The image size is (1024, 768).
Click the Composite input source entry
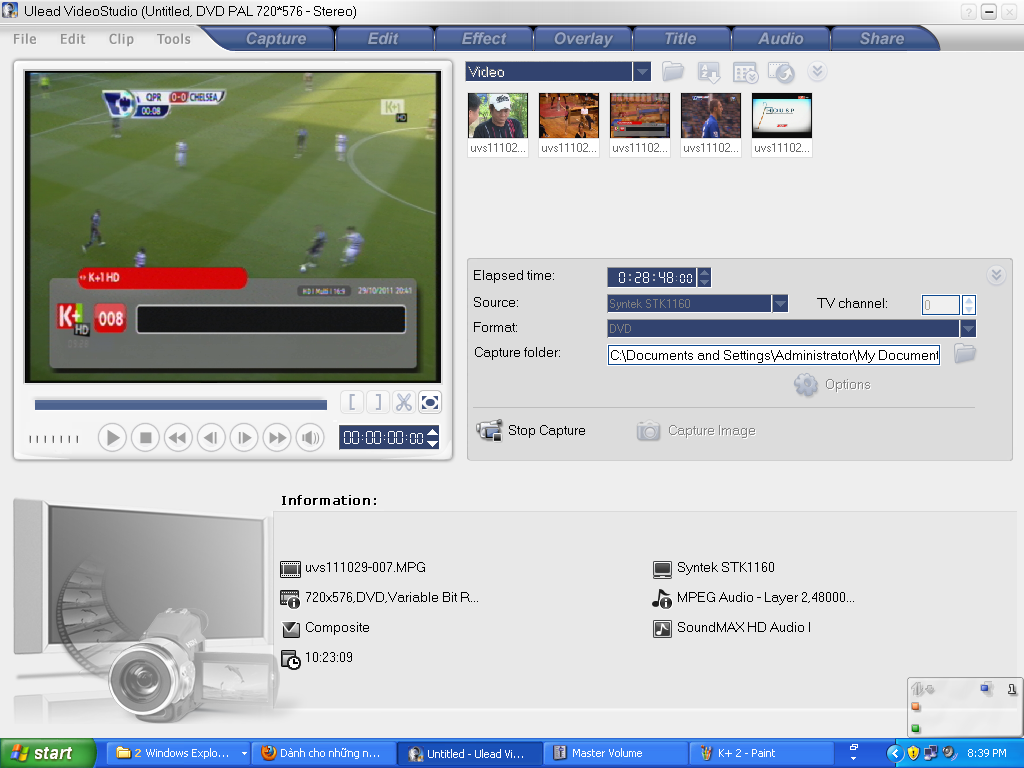[337, 628]
